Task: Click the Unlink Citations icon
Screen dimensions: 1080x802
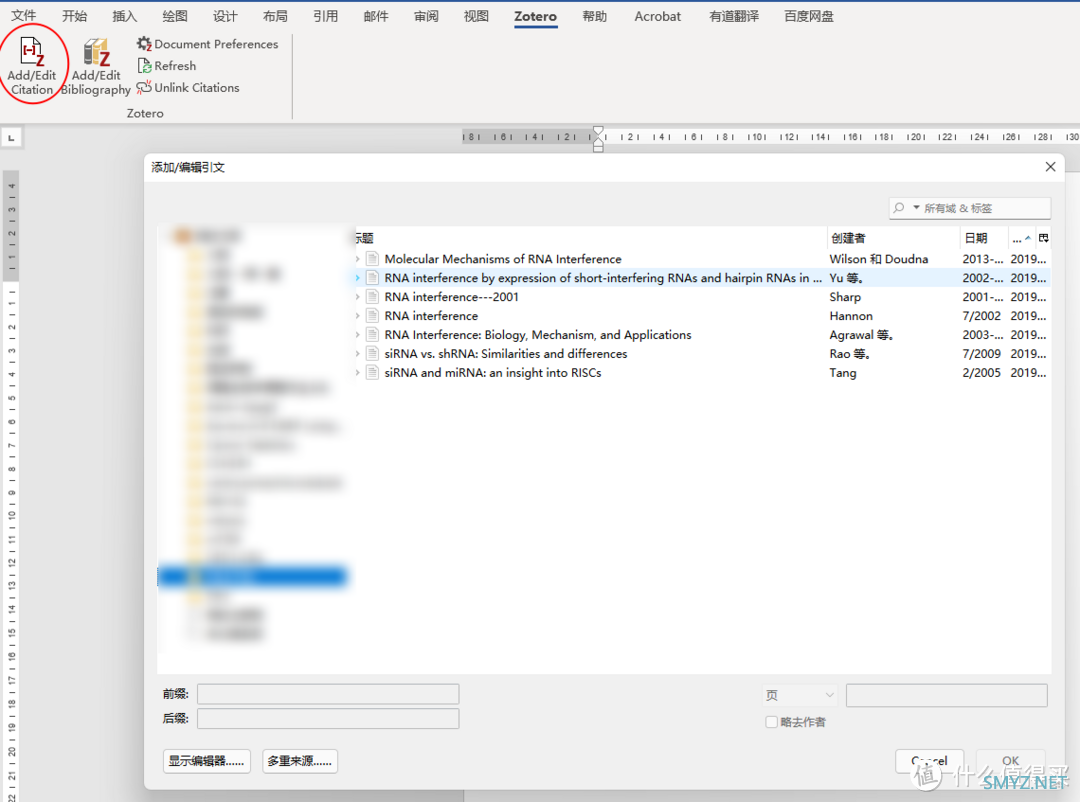Action: click(144, 88)
